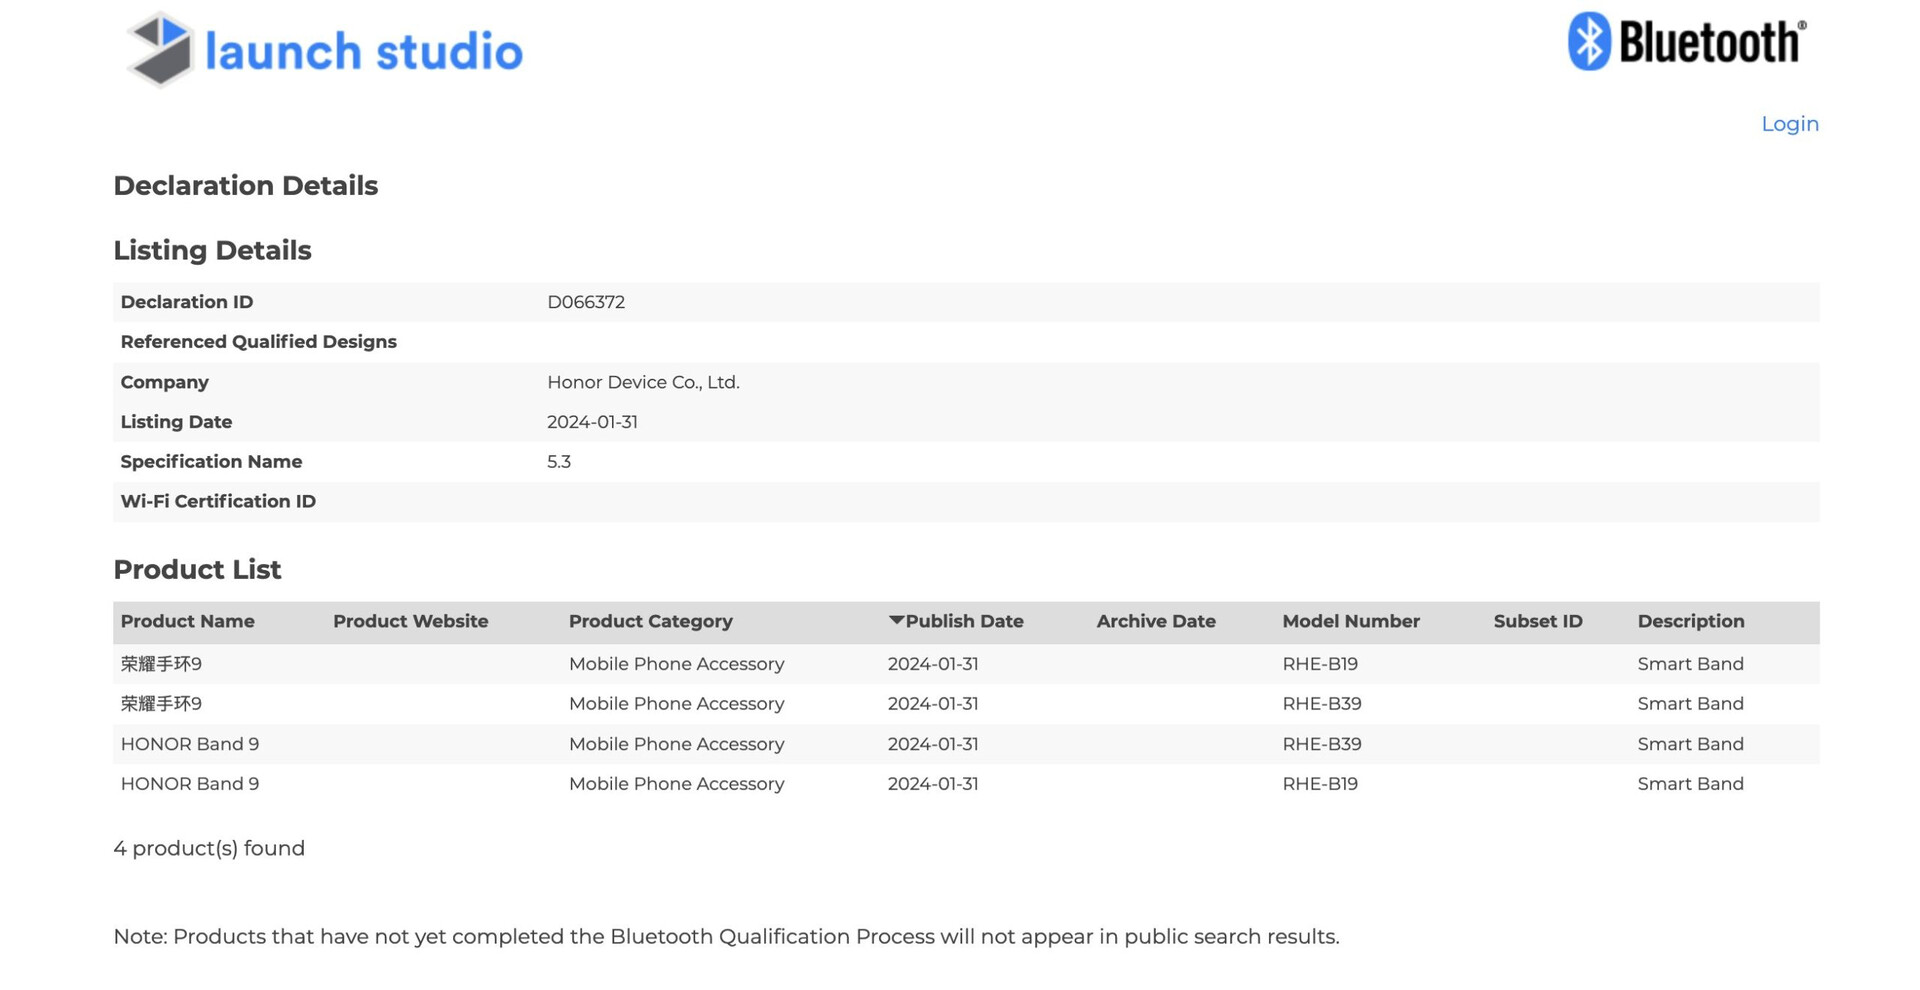Viewport: 1920px width, 990px height.
Task: Sort by Product Name column header
Action: point(187,622)
